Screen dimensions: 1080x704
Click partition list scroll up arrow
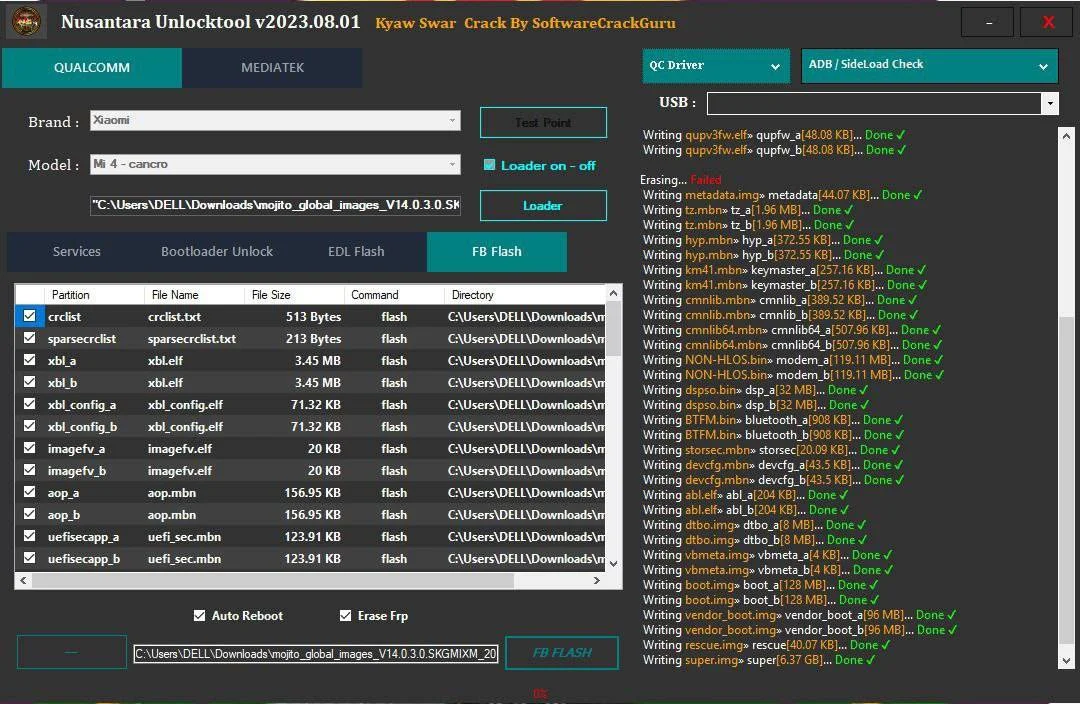(x=613, y=293)
